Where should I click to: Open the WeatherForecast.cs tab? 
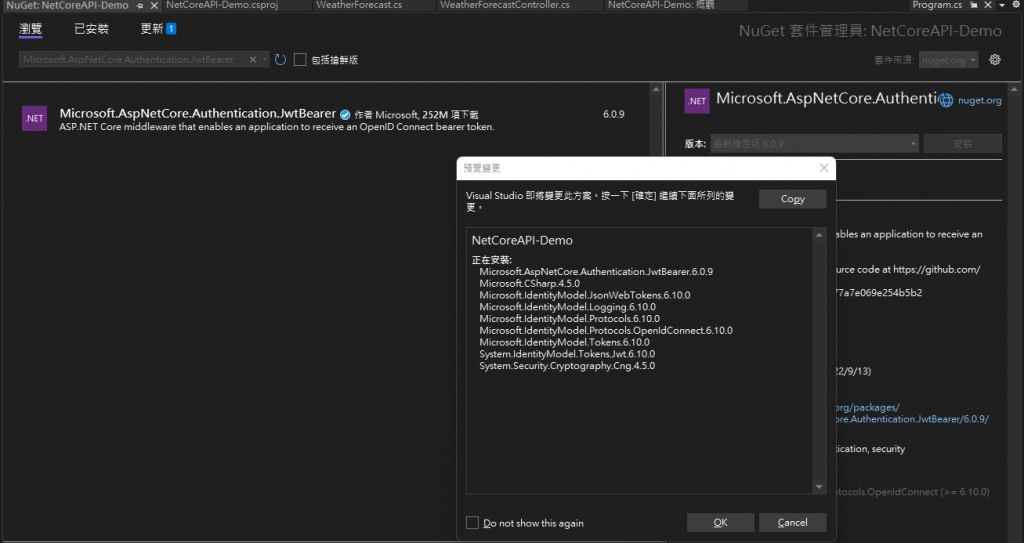tap(359, 5)
